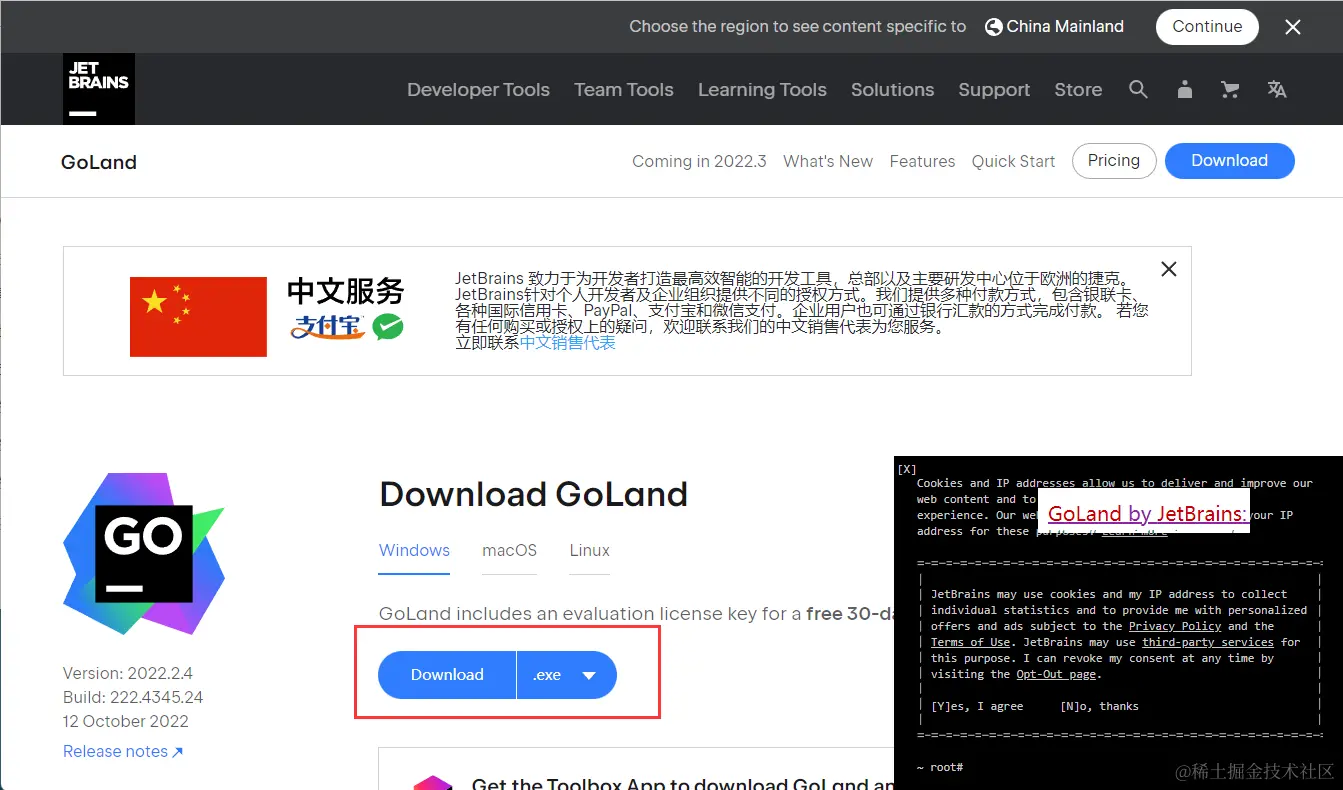Click the Download GoLand heading
The height and width of the screenshot is (790, 1343).
click(533, 494)
